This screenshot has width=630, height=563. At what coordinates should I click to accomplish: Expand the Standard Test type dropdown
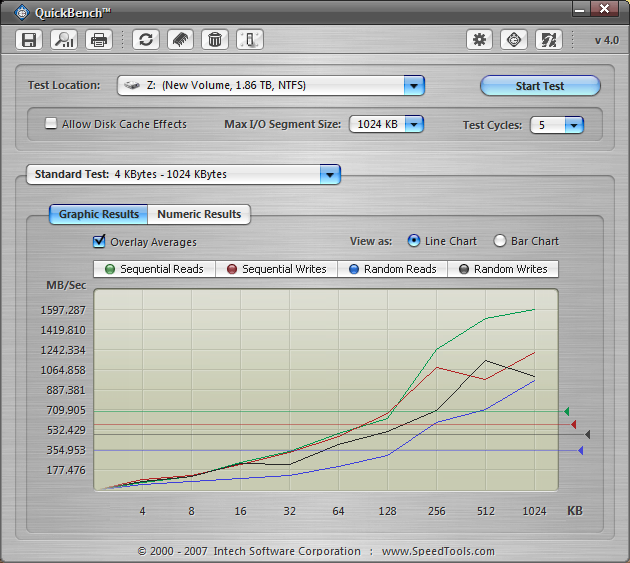click(329, 174)
